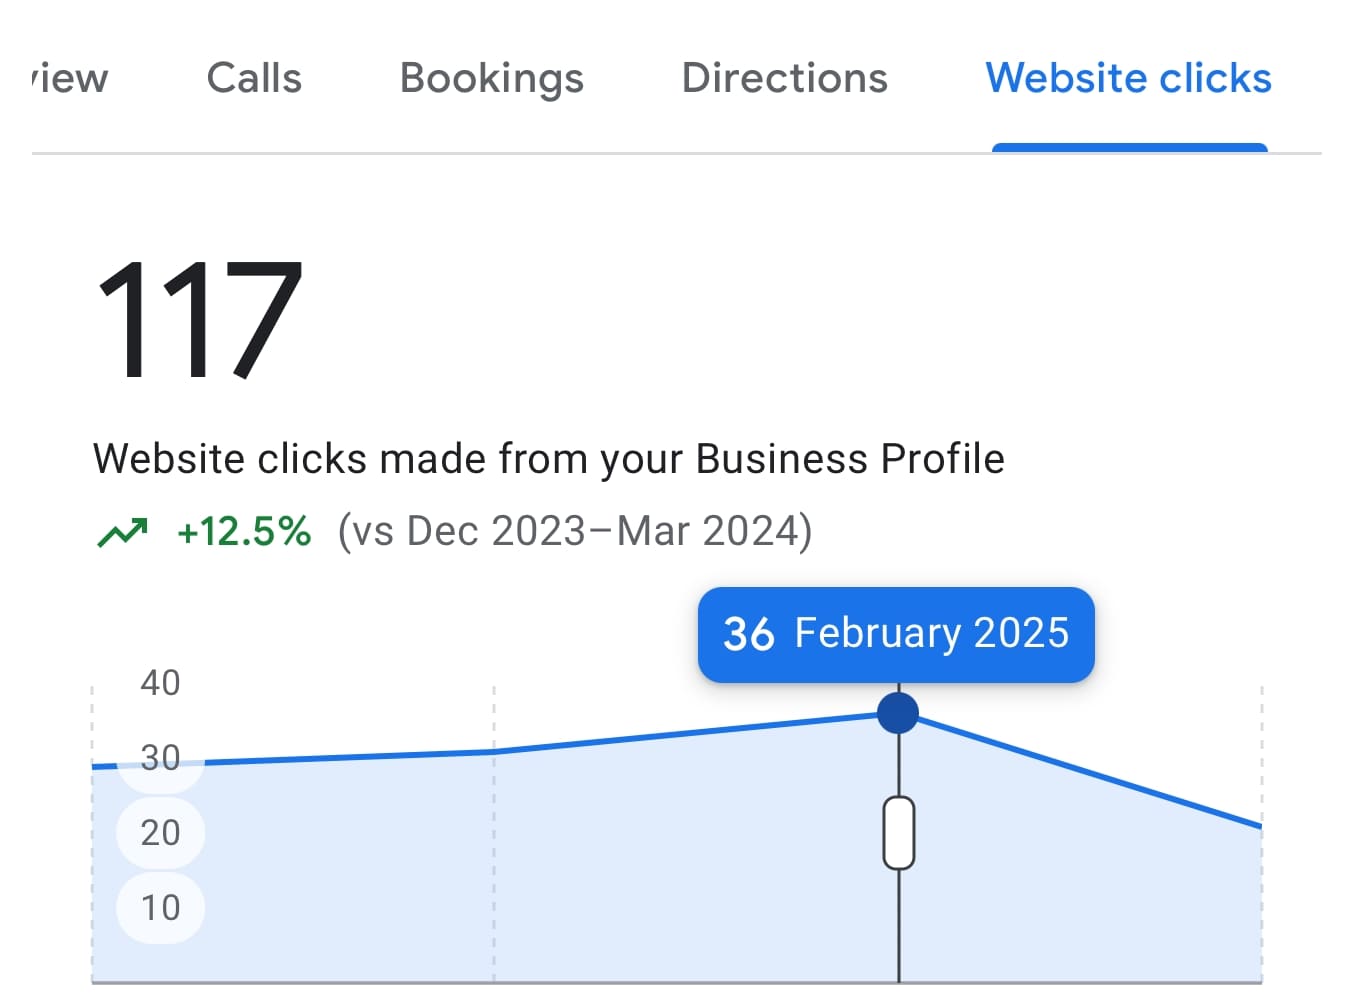
Task: Click the Dec 2023–Mar 2024 comparison text
Action: [x=573, y=531]
